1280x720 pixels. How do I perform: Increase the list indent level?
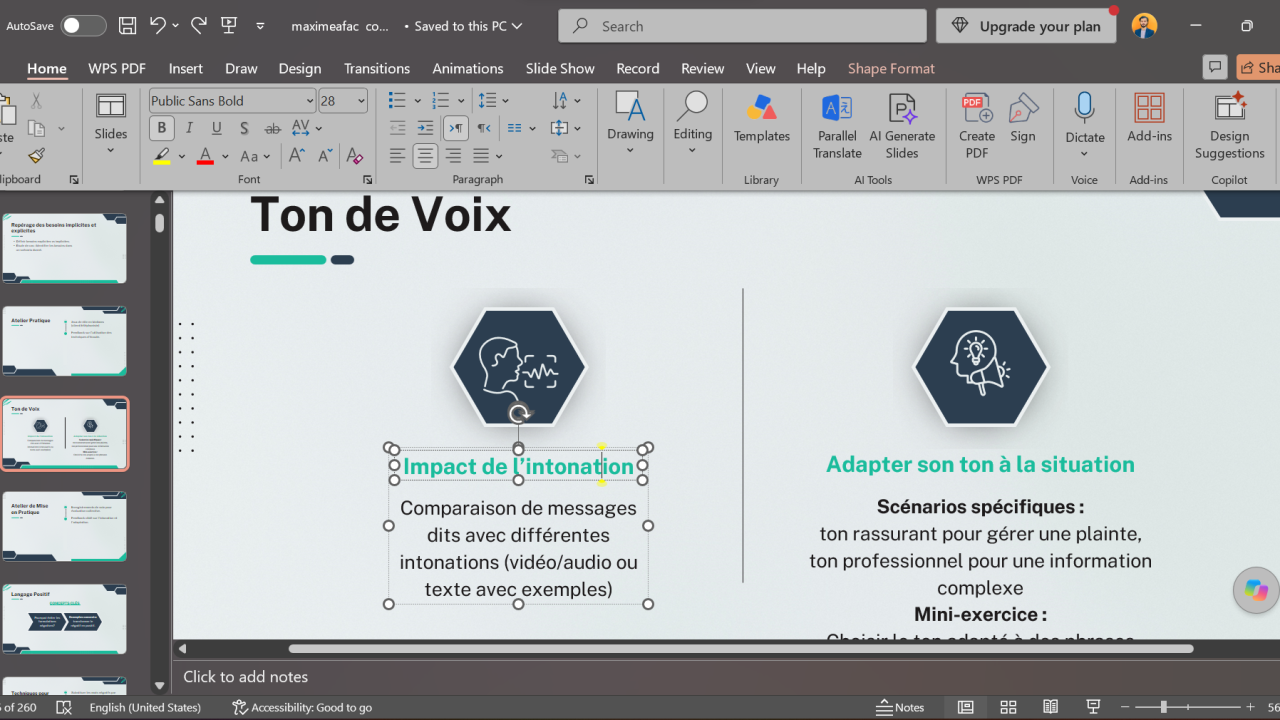point(426,128)
